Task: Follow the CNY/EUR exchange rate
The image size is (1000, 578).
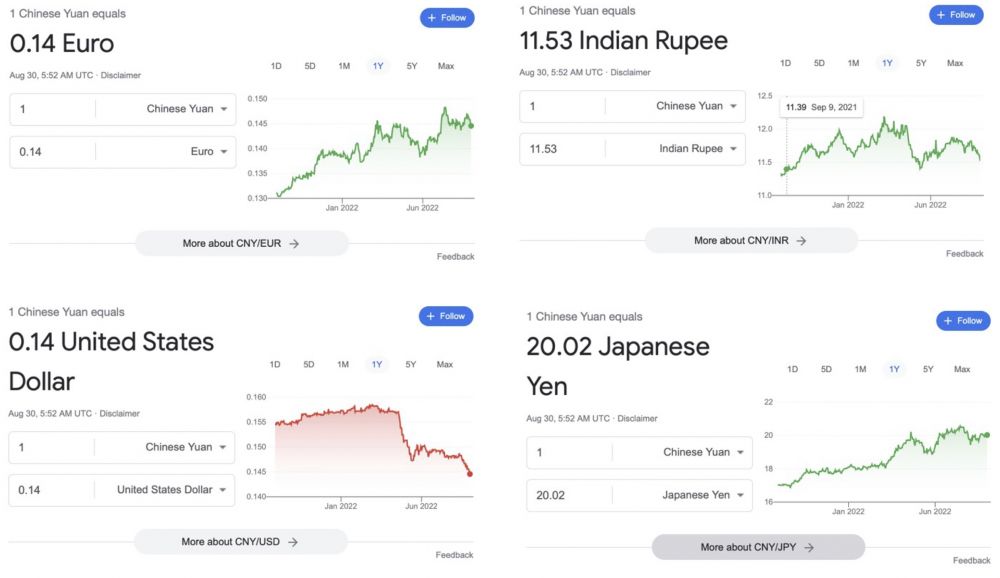Action: click(x=447, y=18)
